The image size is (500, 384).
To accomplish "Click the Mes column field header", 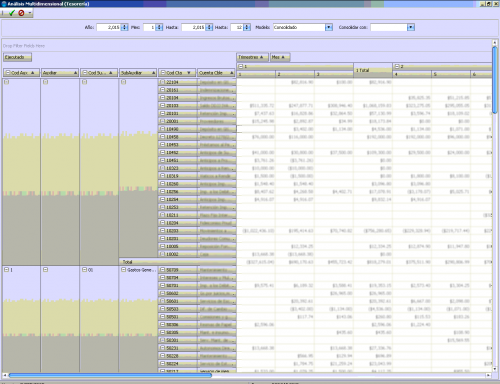I will [280, 57].
